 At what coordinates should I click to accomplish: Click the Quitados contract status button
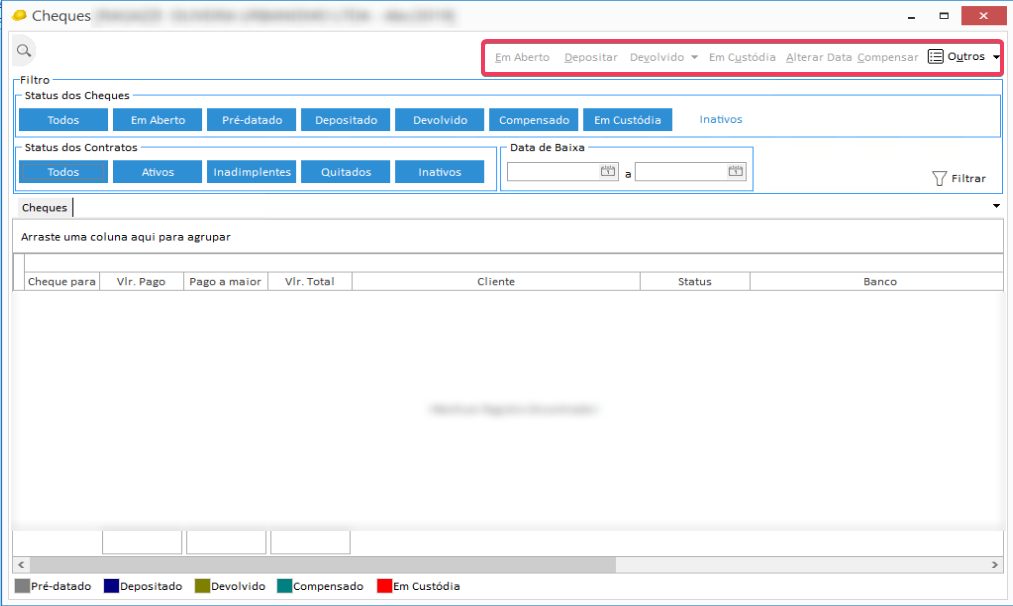tap(345, 172)
